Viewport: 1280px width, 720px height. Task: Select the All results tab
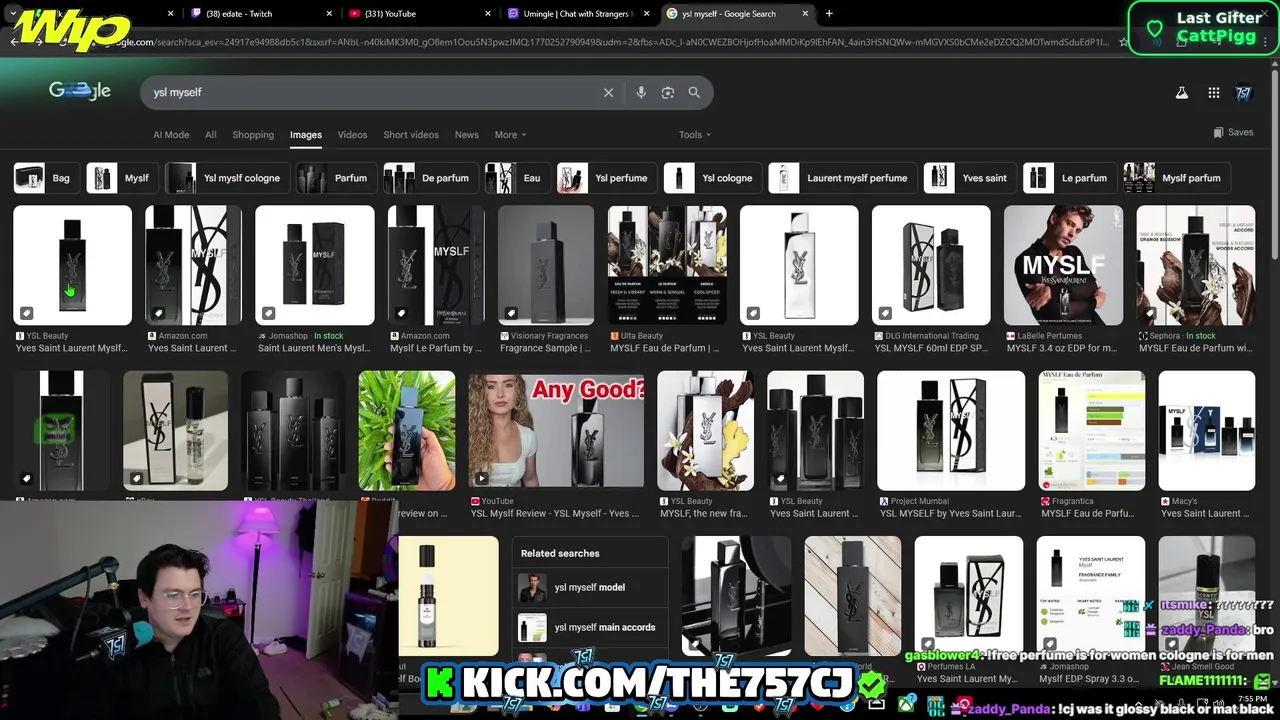tap(211, 135)
